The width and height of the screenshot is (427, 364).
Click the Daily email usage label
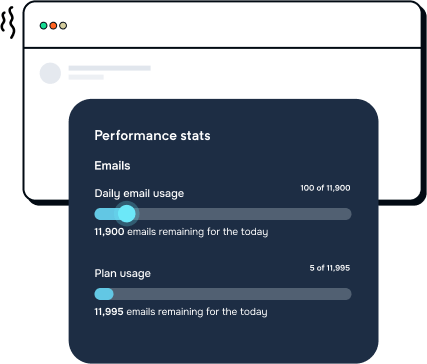click(139, 194)
